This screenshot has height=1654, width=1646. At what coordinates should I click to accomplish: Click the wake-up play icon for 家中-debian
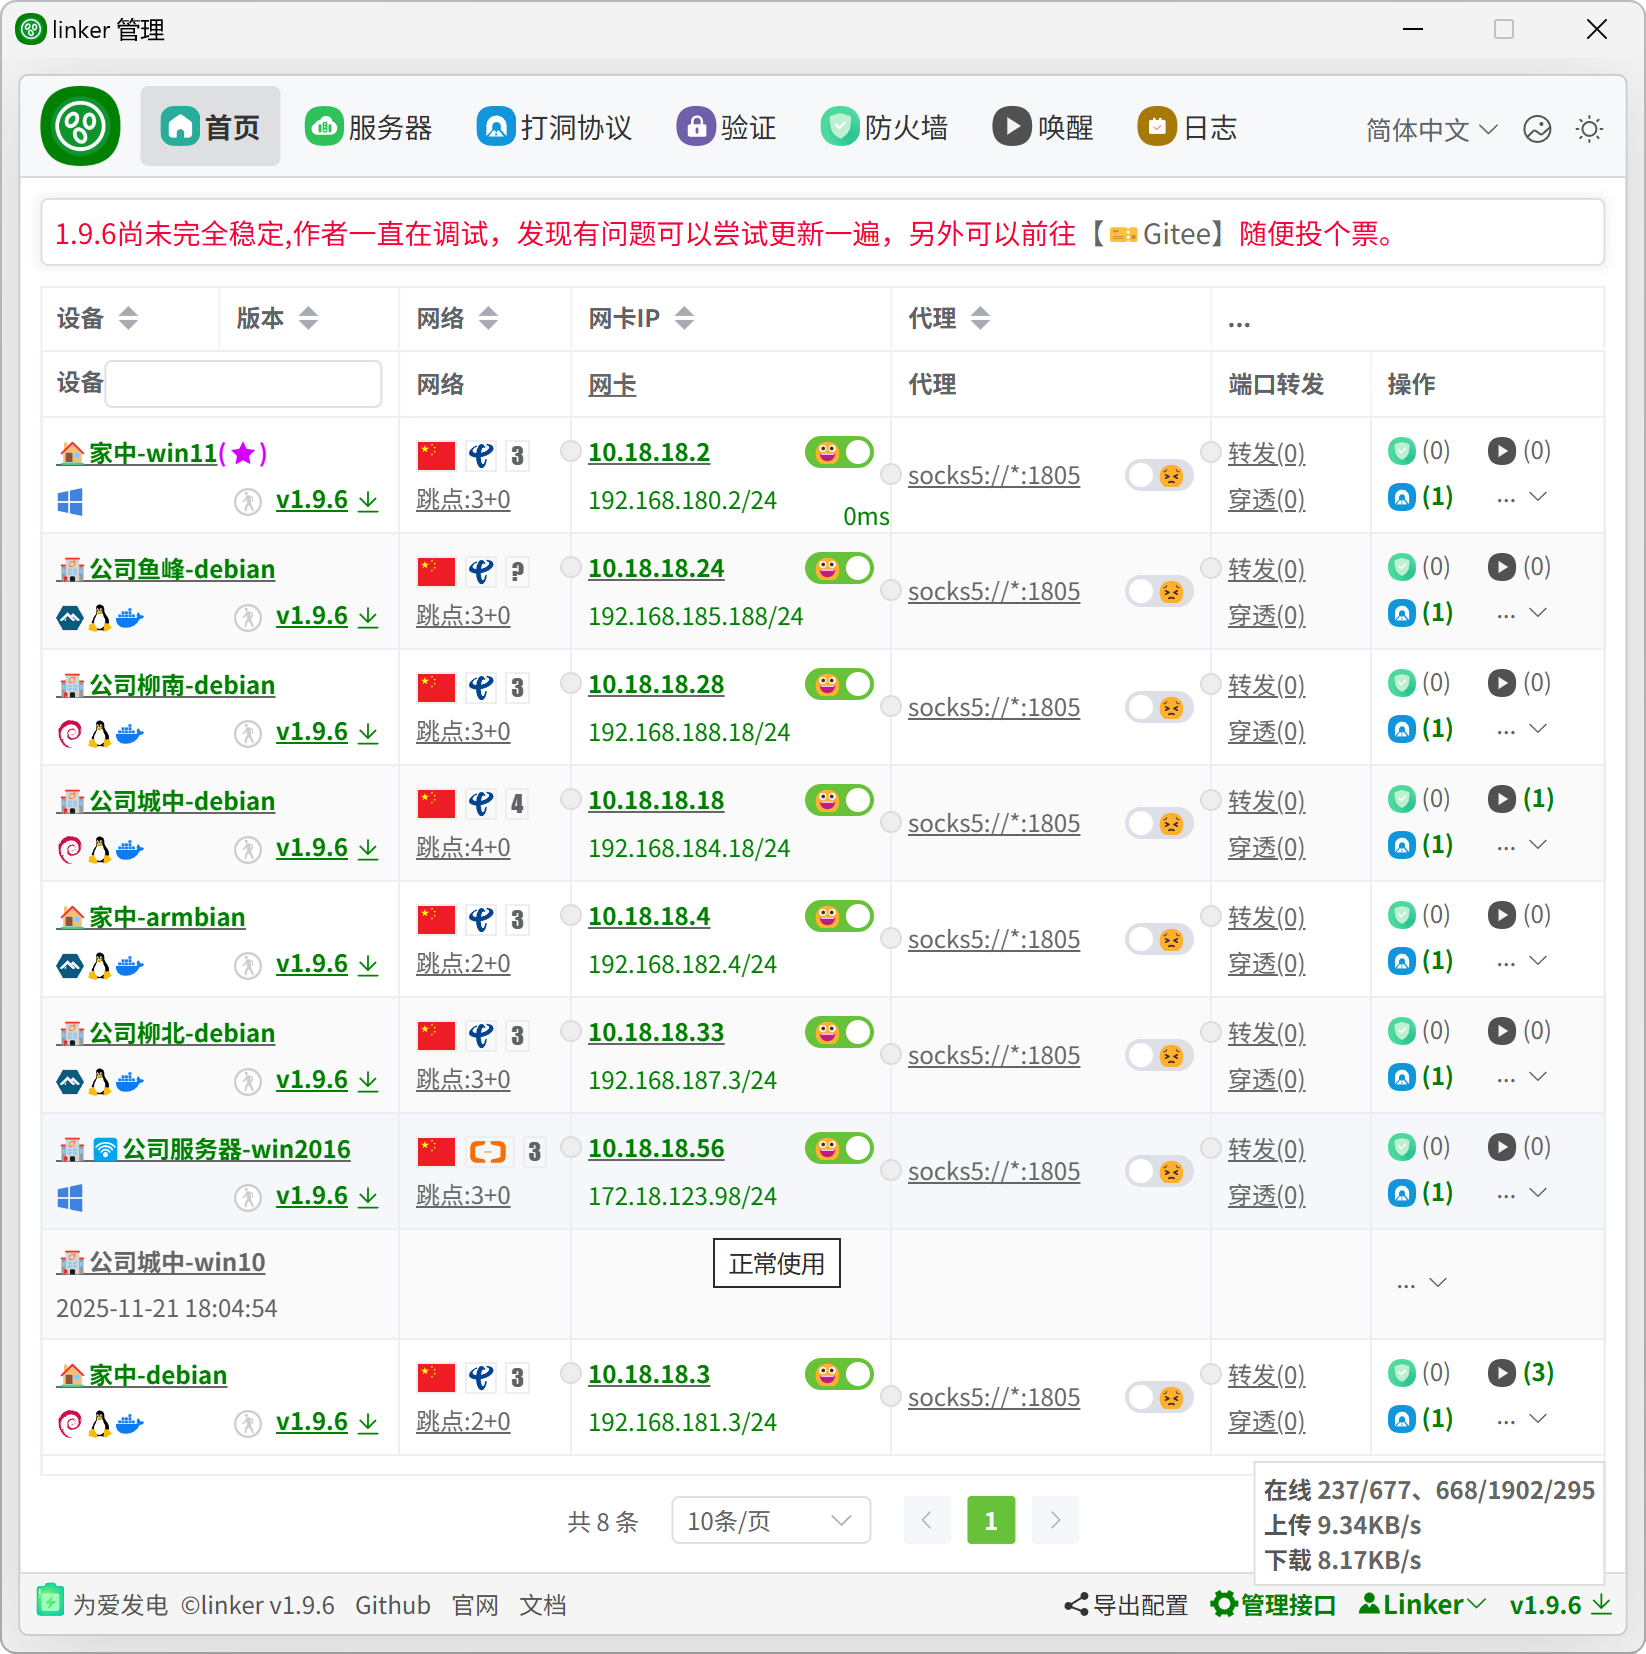click(1501, 1373)
